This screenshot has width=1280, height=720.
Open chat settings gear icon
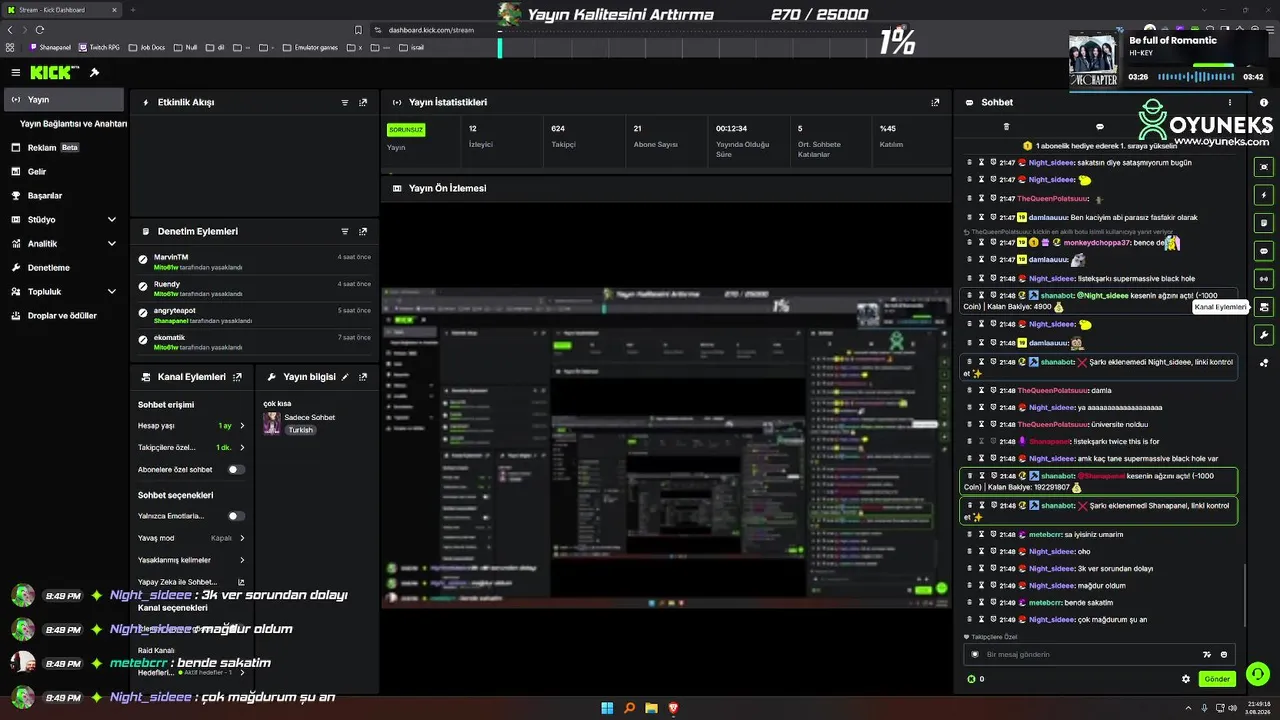coord(1186,679)
